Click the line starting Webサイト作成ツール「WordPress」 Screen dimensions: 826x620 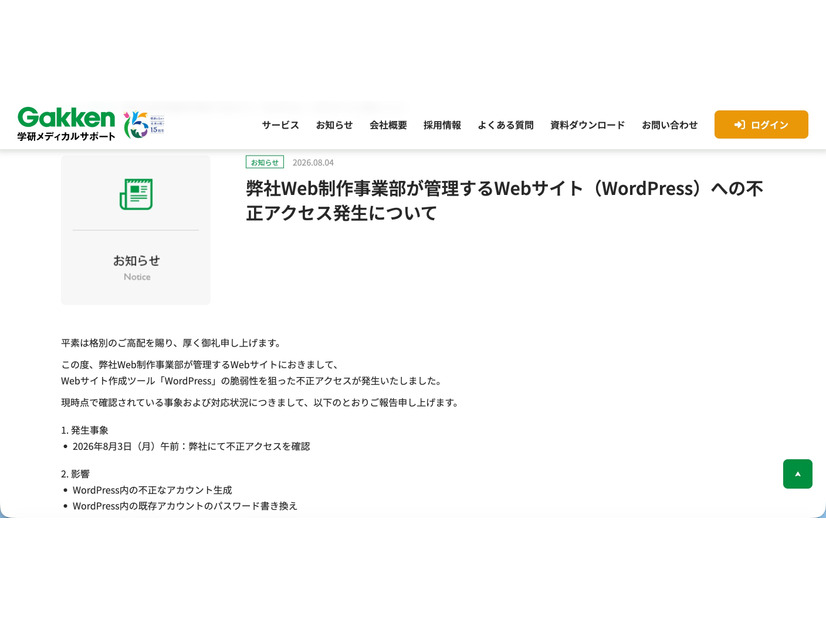[253, 381]
